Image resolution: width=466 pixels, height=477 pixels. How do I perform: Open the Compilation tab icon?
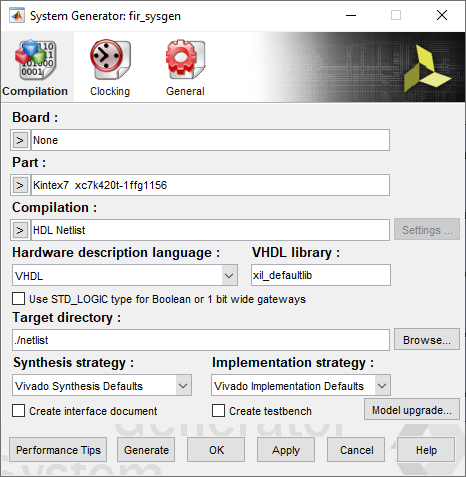click(x=35, y=60)
